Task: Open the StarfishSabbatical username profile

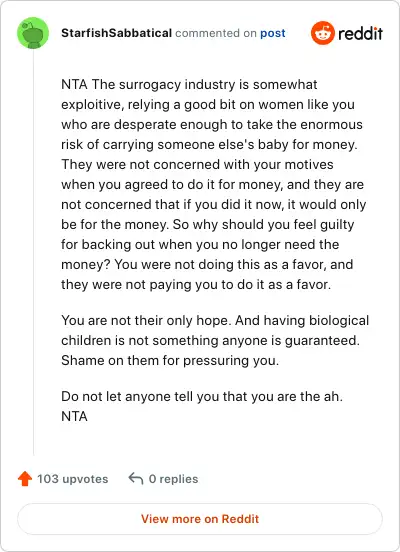Action: tap(117, 33)
